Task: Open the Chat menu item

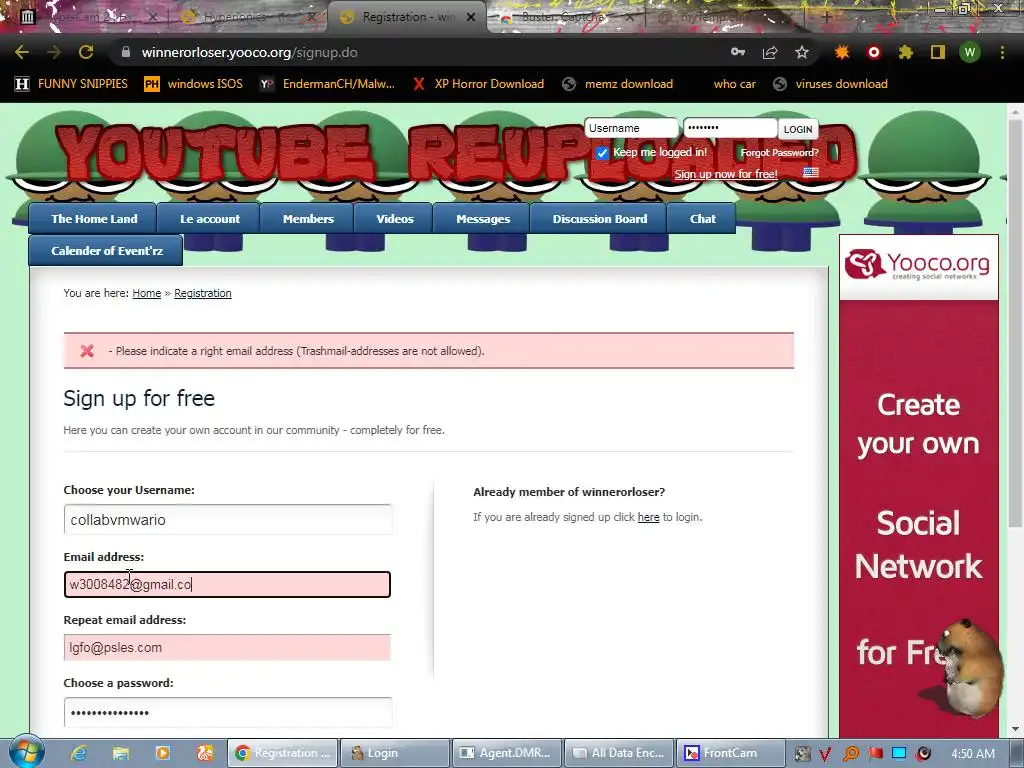Action: (703, 219)
